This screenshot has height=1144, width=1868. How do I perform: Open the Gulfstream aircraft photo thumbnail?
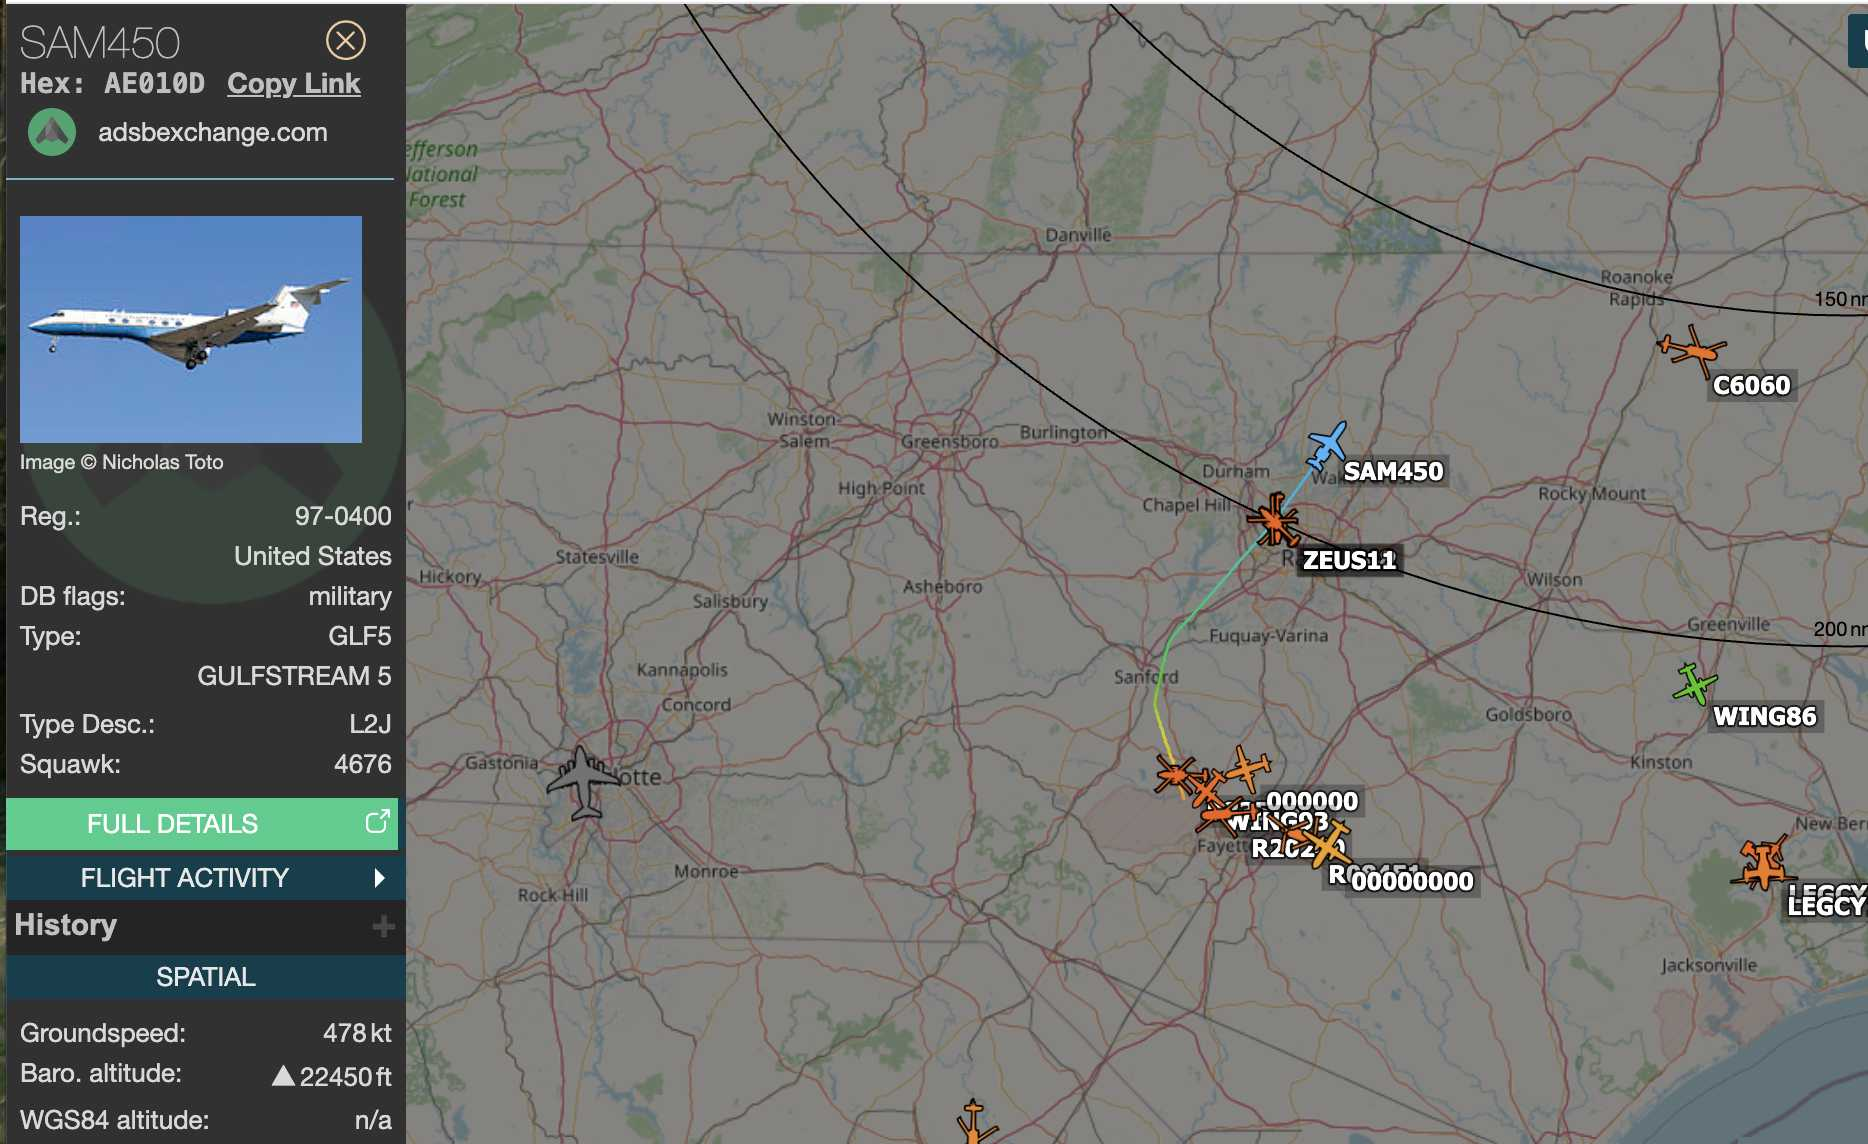click(191, 329)
